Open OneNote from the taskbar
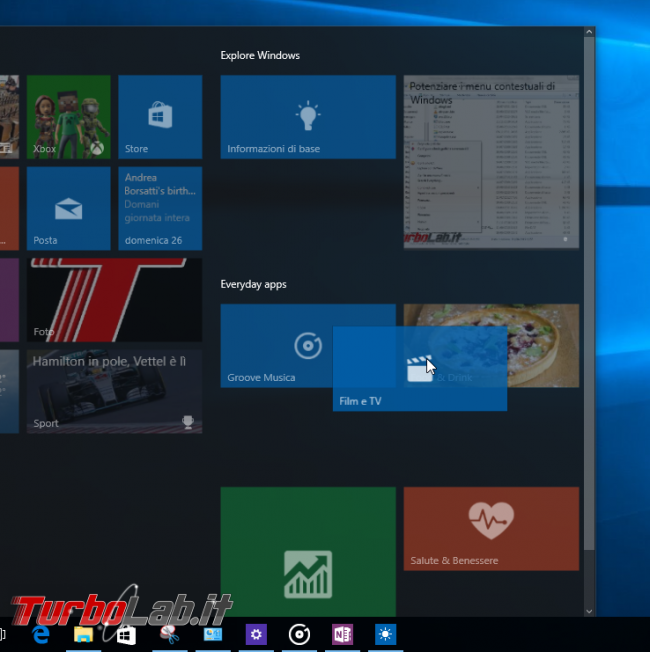The image size is (650, 652). click(x=342, y=635)
